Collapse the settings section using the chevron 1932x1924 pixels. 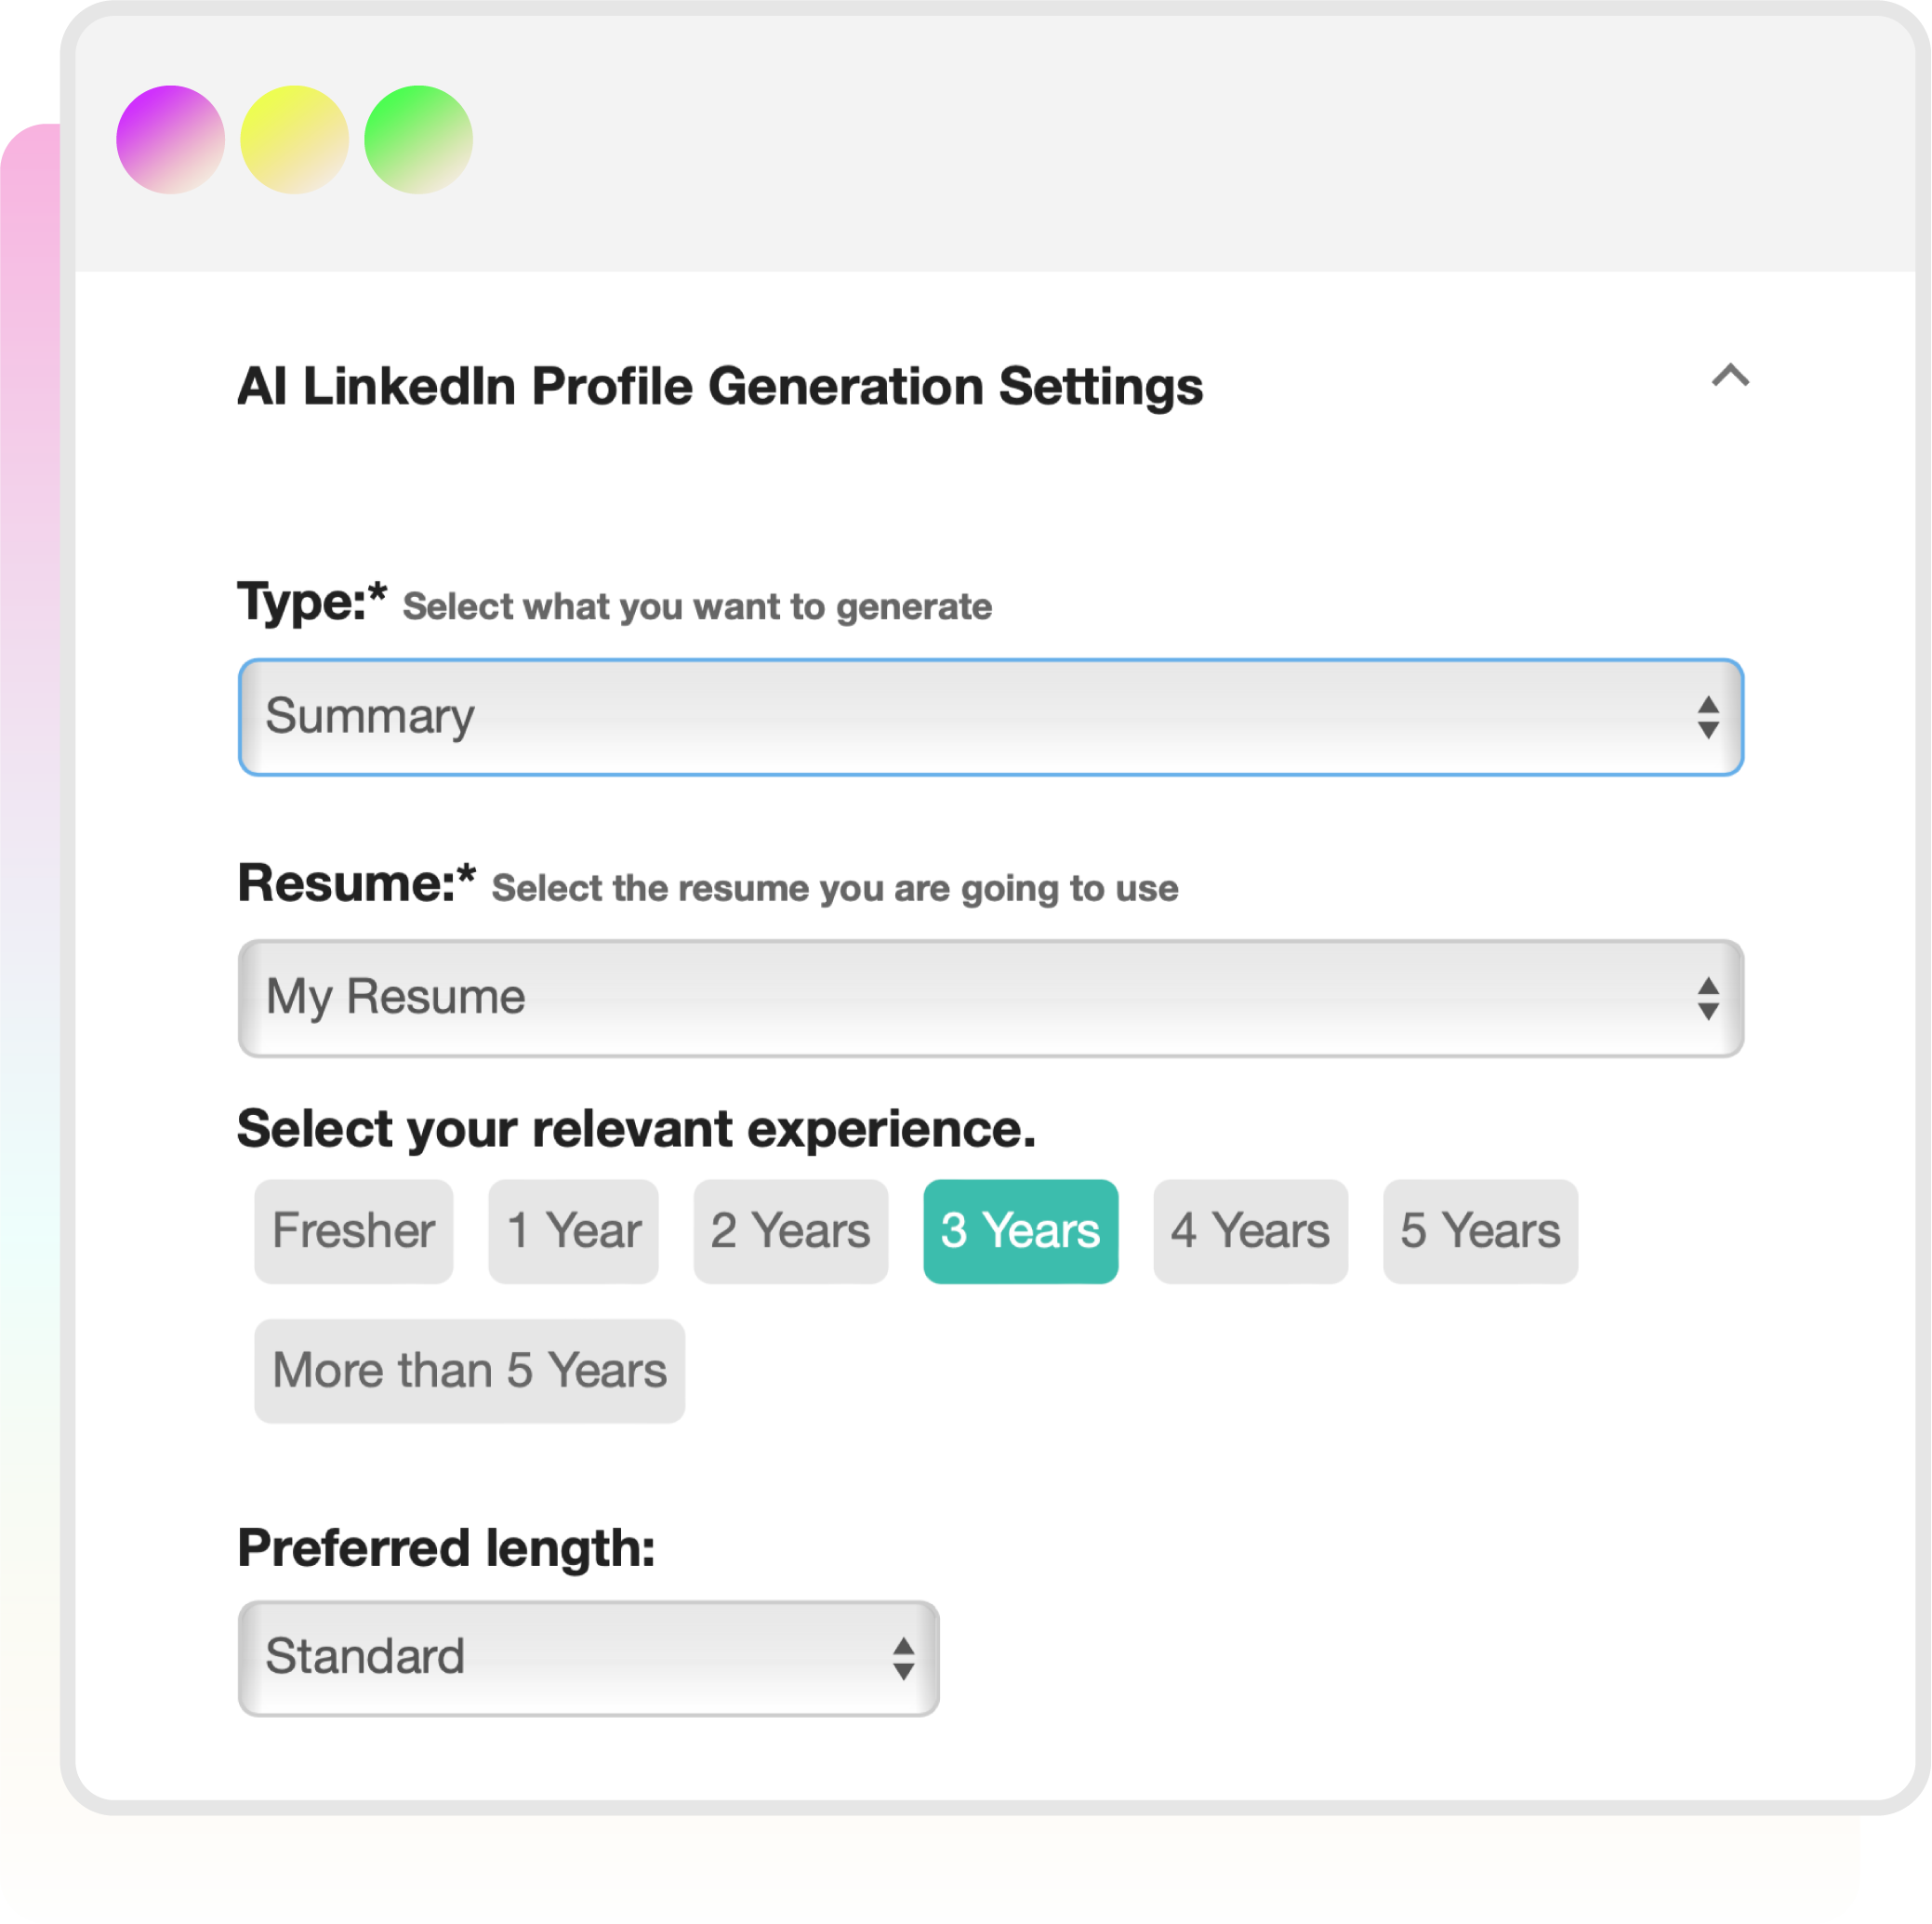tap(1729, 376)
